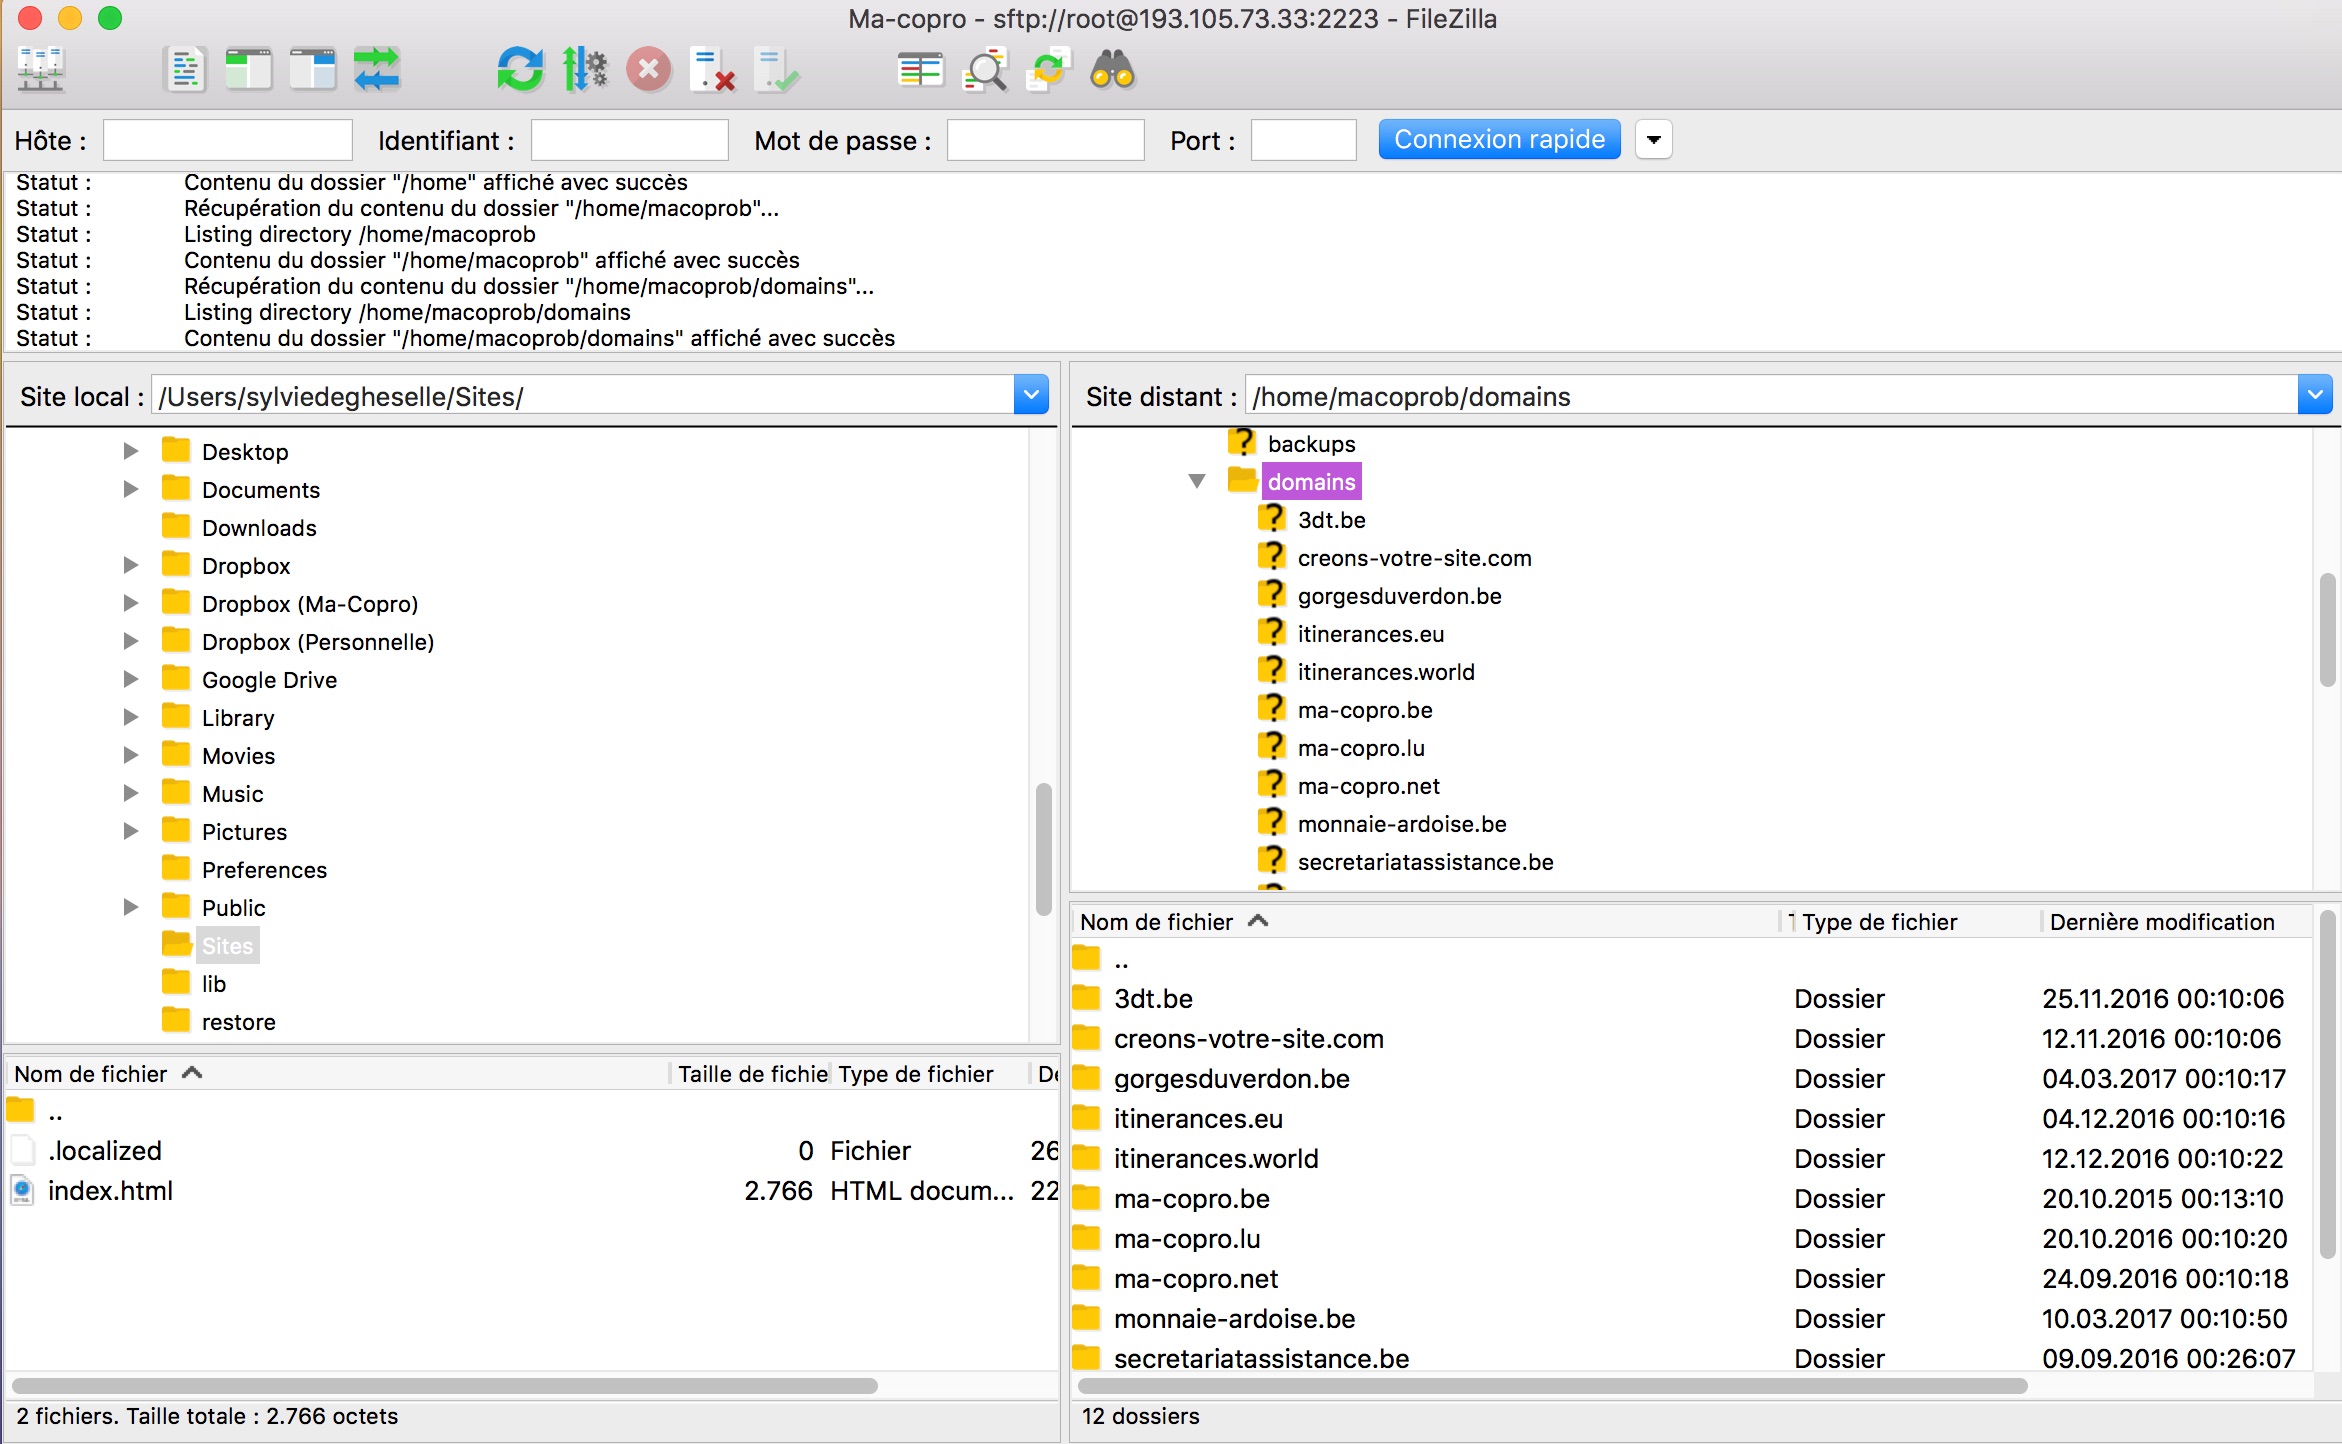Refresh file and folder lists
2342x1444 pixels.
coord(520,70)
